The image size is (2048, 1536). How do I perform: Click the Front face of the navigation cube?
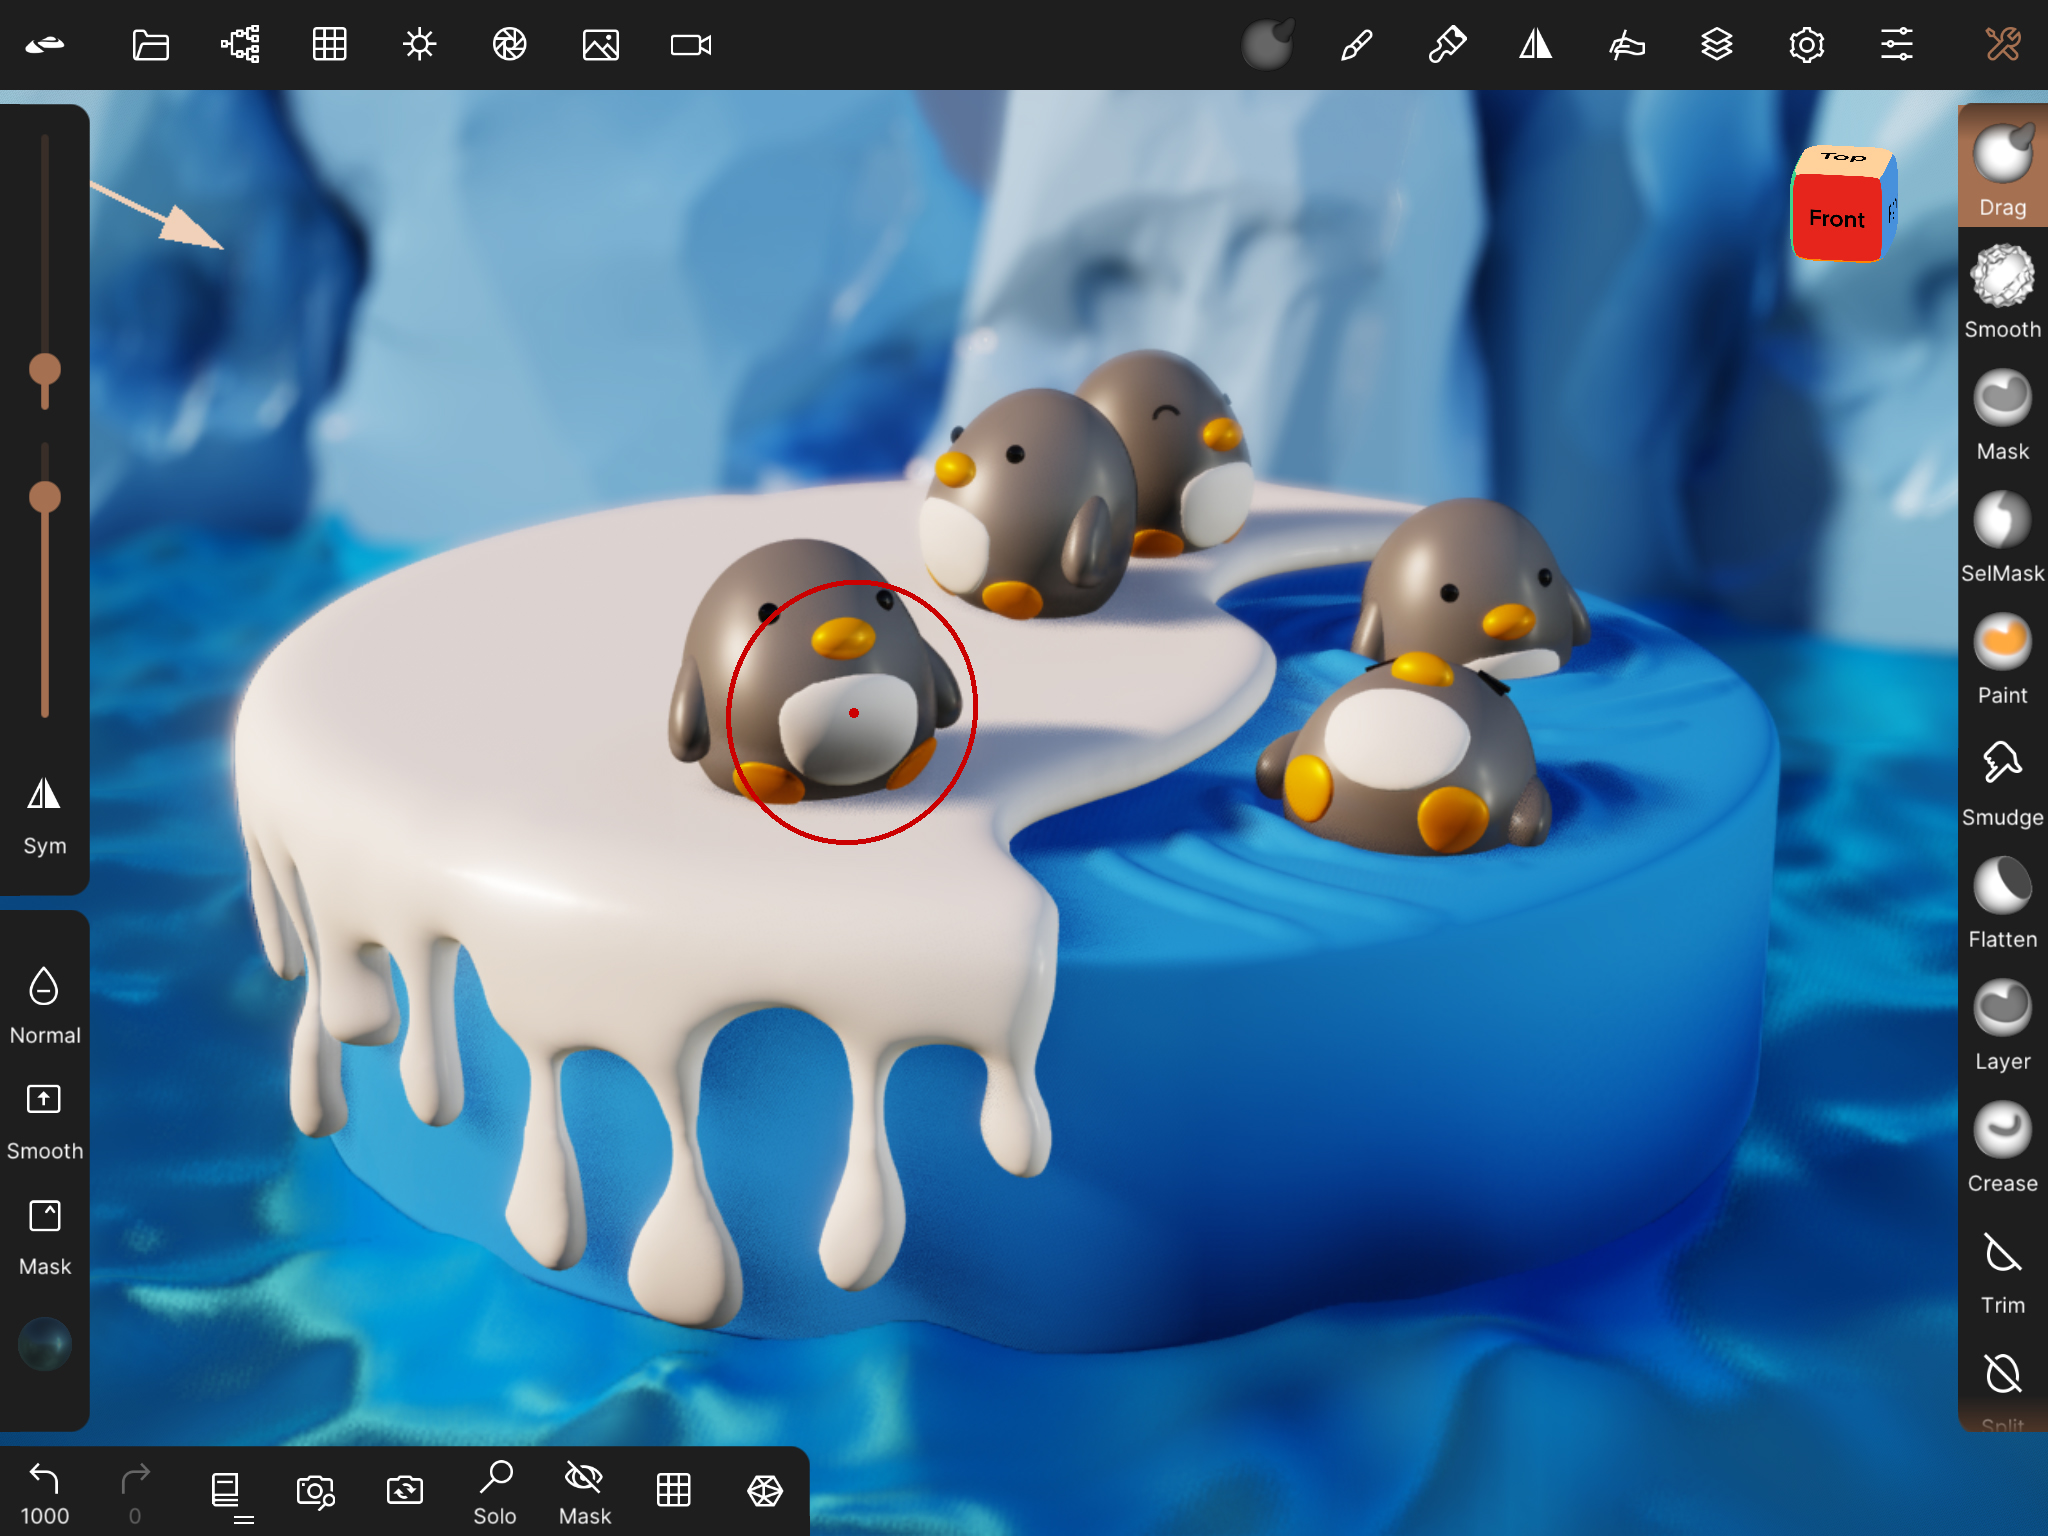click(x=1837, y=219)
